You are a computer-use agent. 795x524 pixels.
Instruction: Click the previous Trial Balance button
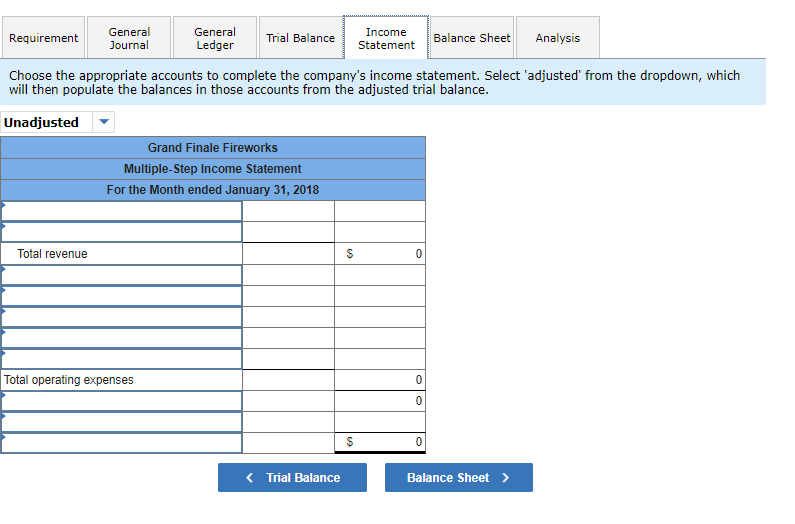[293, 477]
